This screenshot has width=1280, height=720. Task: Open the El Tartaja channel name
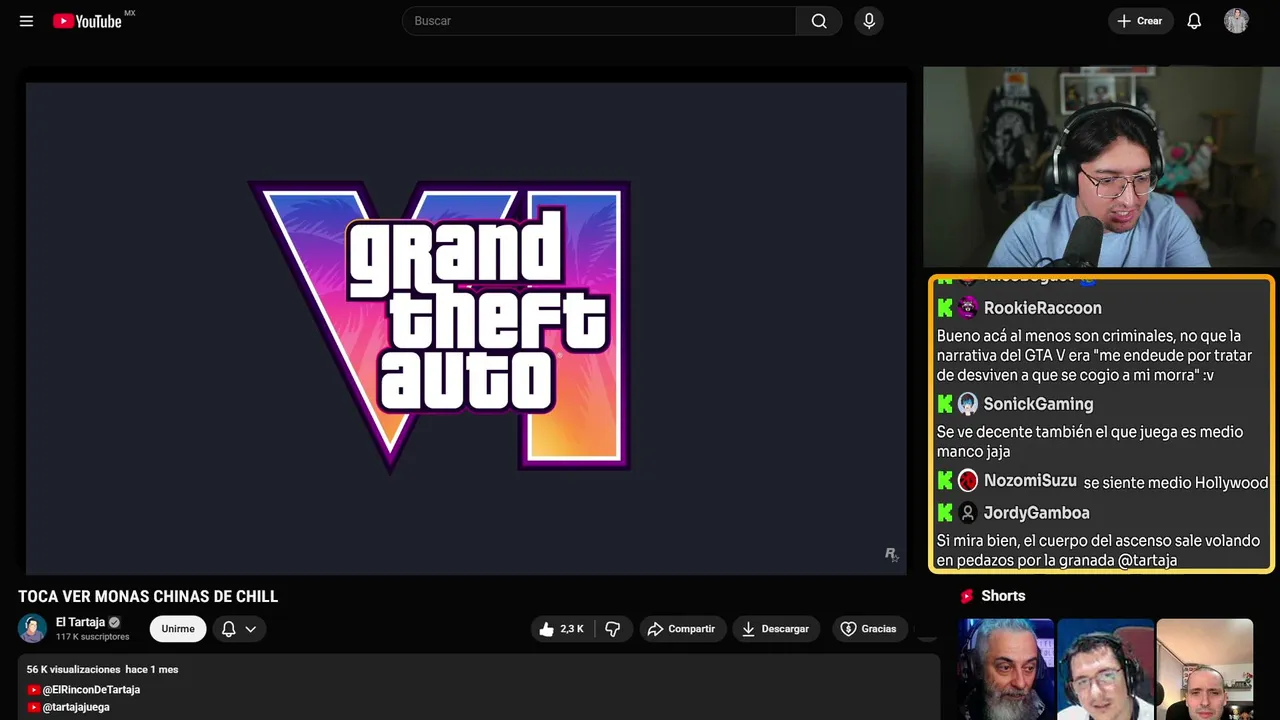tap(80, 622)
